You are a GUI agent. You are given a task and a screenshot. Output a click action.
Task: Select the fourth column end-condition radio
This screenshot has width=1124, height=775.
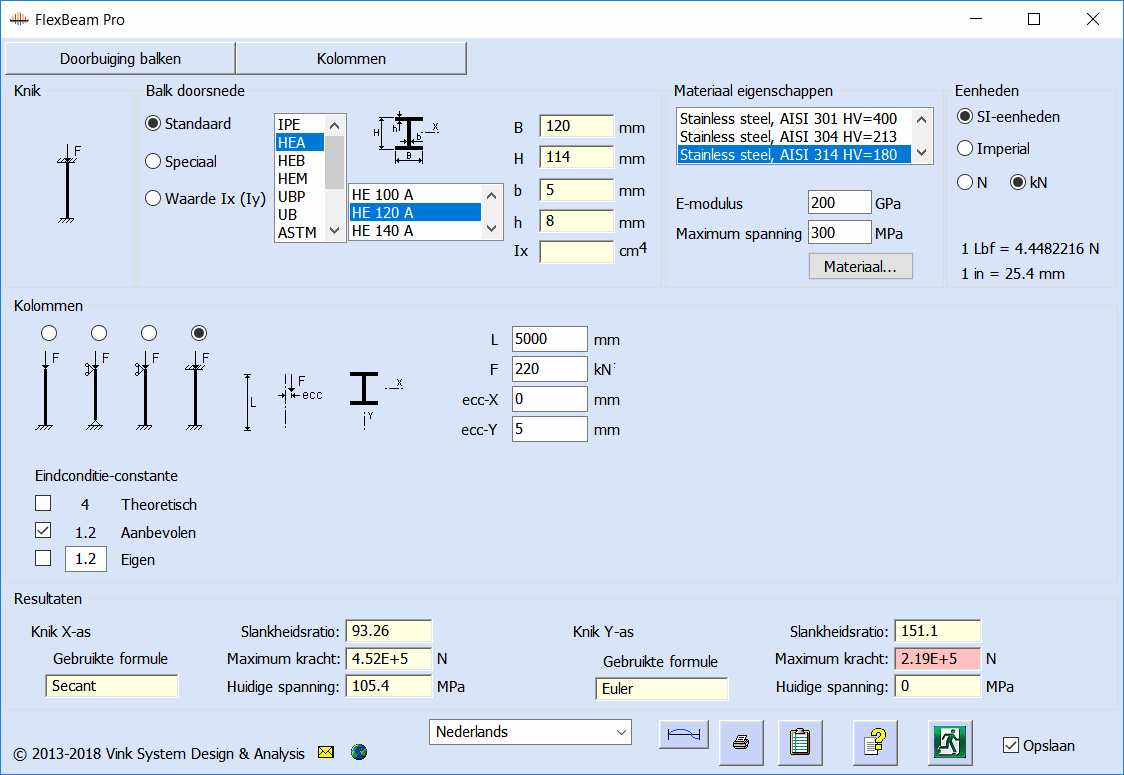click(x=199, y=333)
